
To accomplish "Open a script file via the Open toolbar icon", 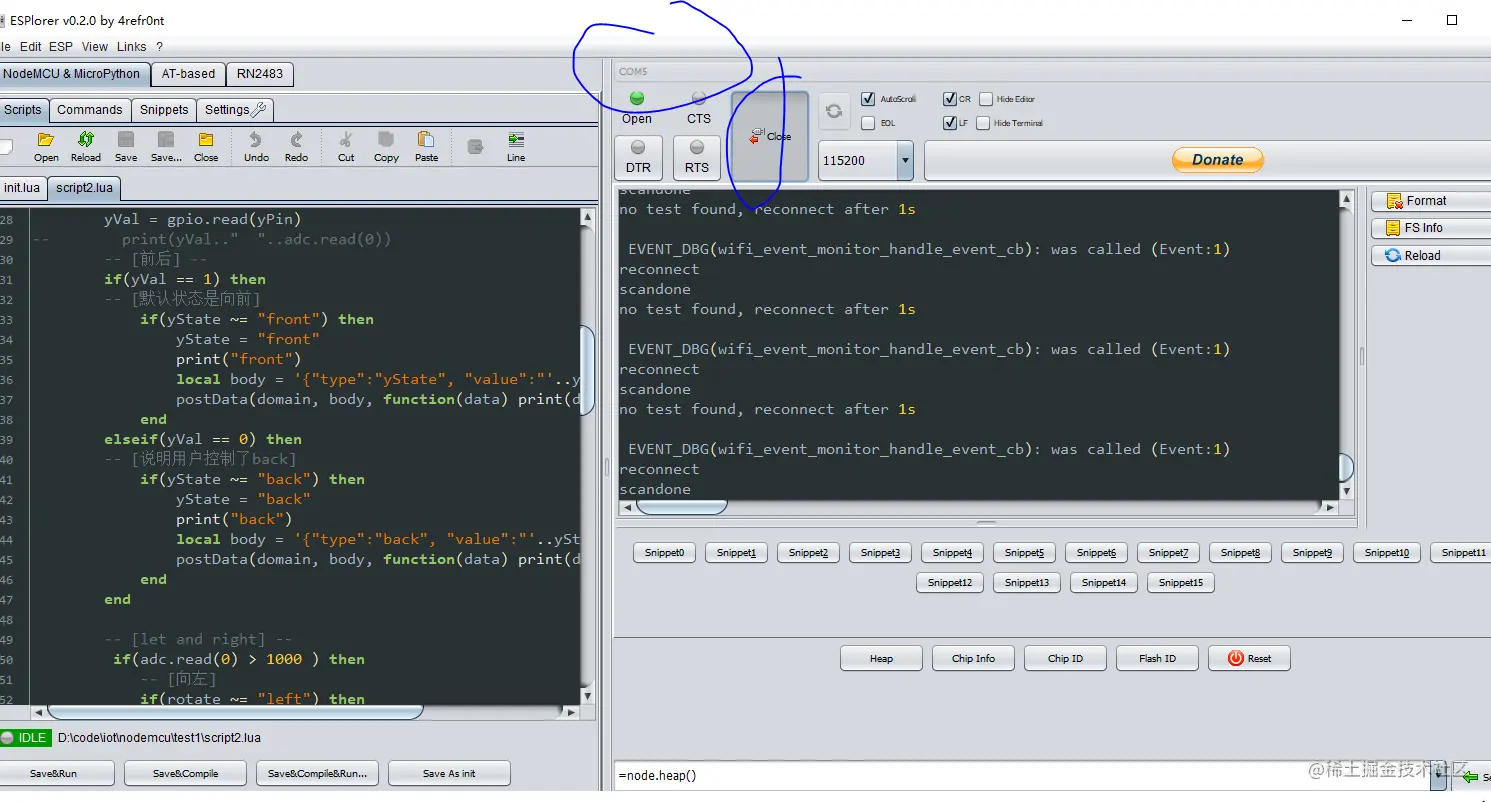I will pos(46,146).
